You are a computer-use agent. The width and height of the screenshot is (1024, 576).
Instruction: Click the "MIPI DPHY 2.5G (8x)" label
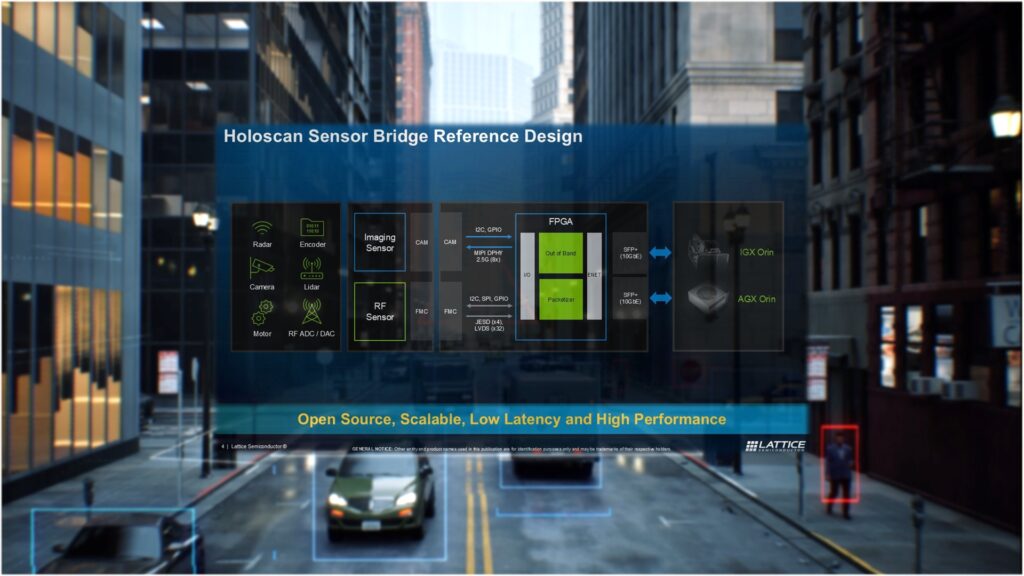click(x=488, y=256)
